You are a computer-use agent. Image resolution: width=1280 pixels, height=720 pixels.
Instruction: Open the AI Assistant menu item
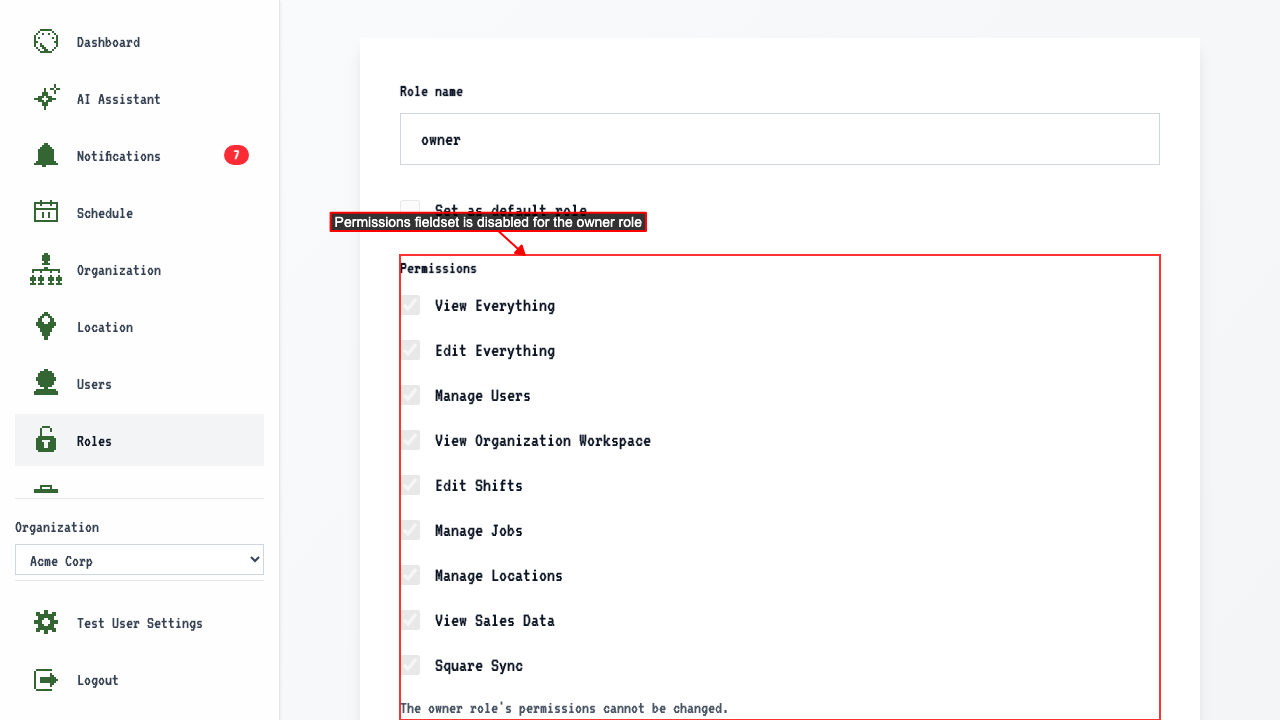[139, 99]
